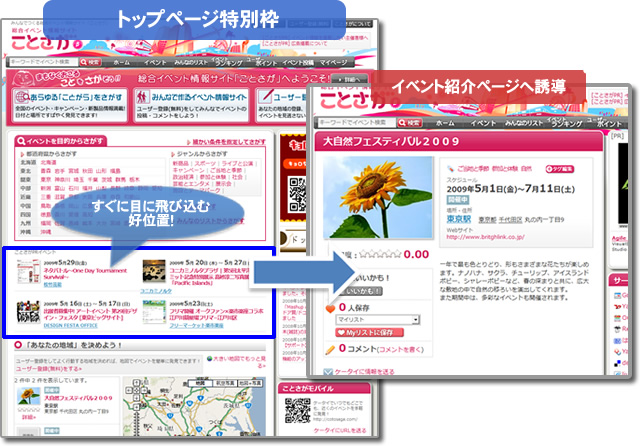
Task: Select the キャンペーン genre link
Action: 188,170
